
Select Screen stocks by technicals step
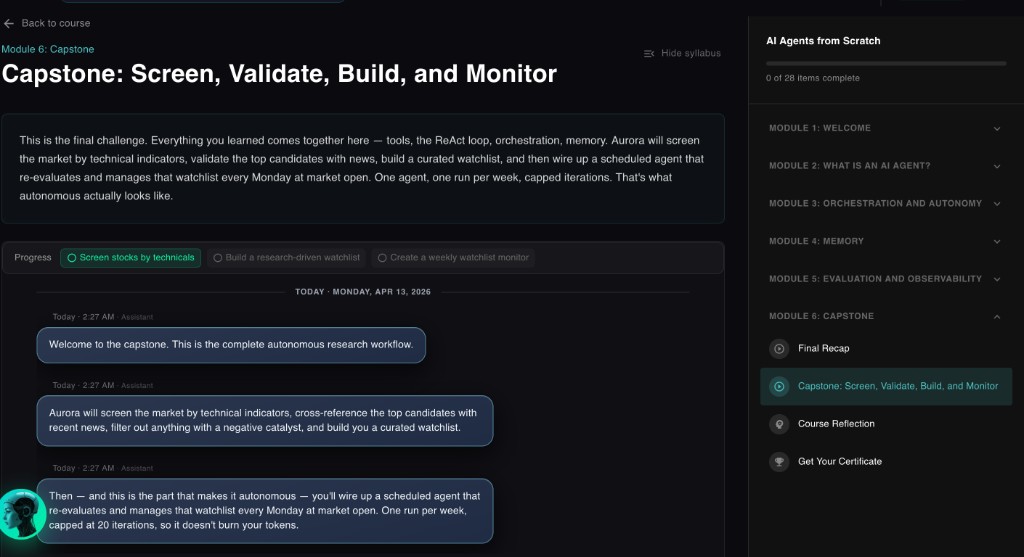[x=131, y=258]
